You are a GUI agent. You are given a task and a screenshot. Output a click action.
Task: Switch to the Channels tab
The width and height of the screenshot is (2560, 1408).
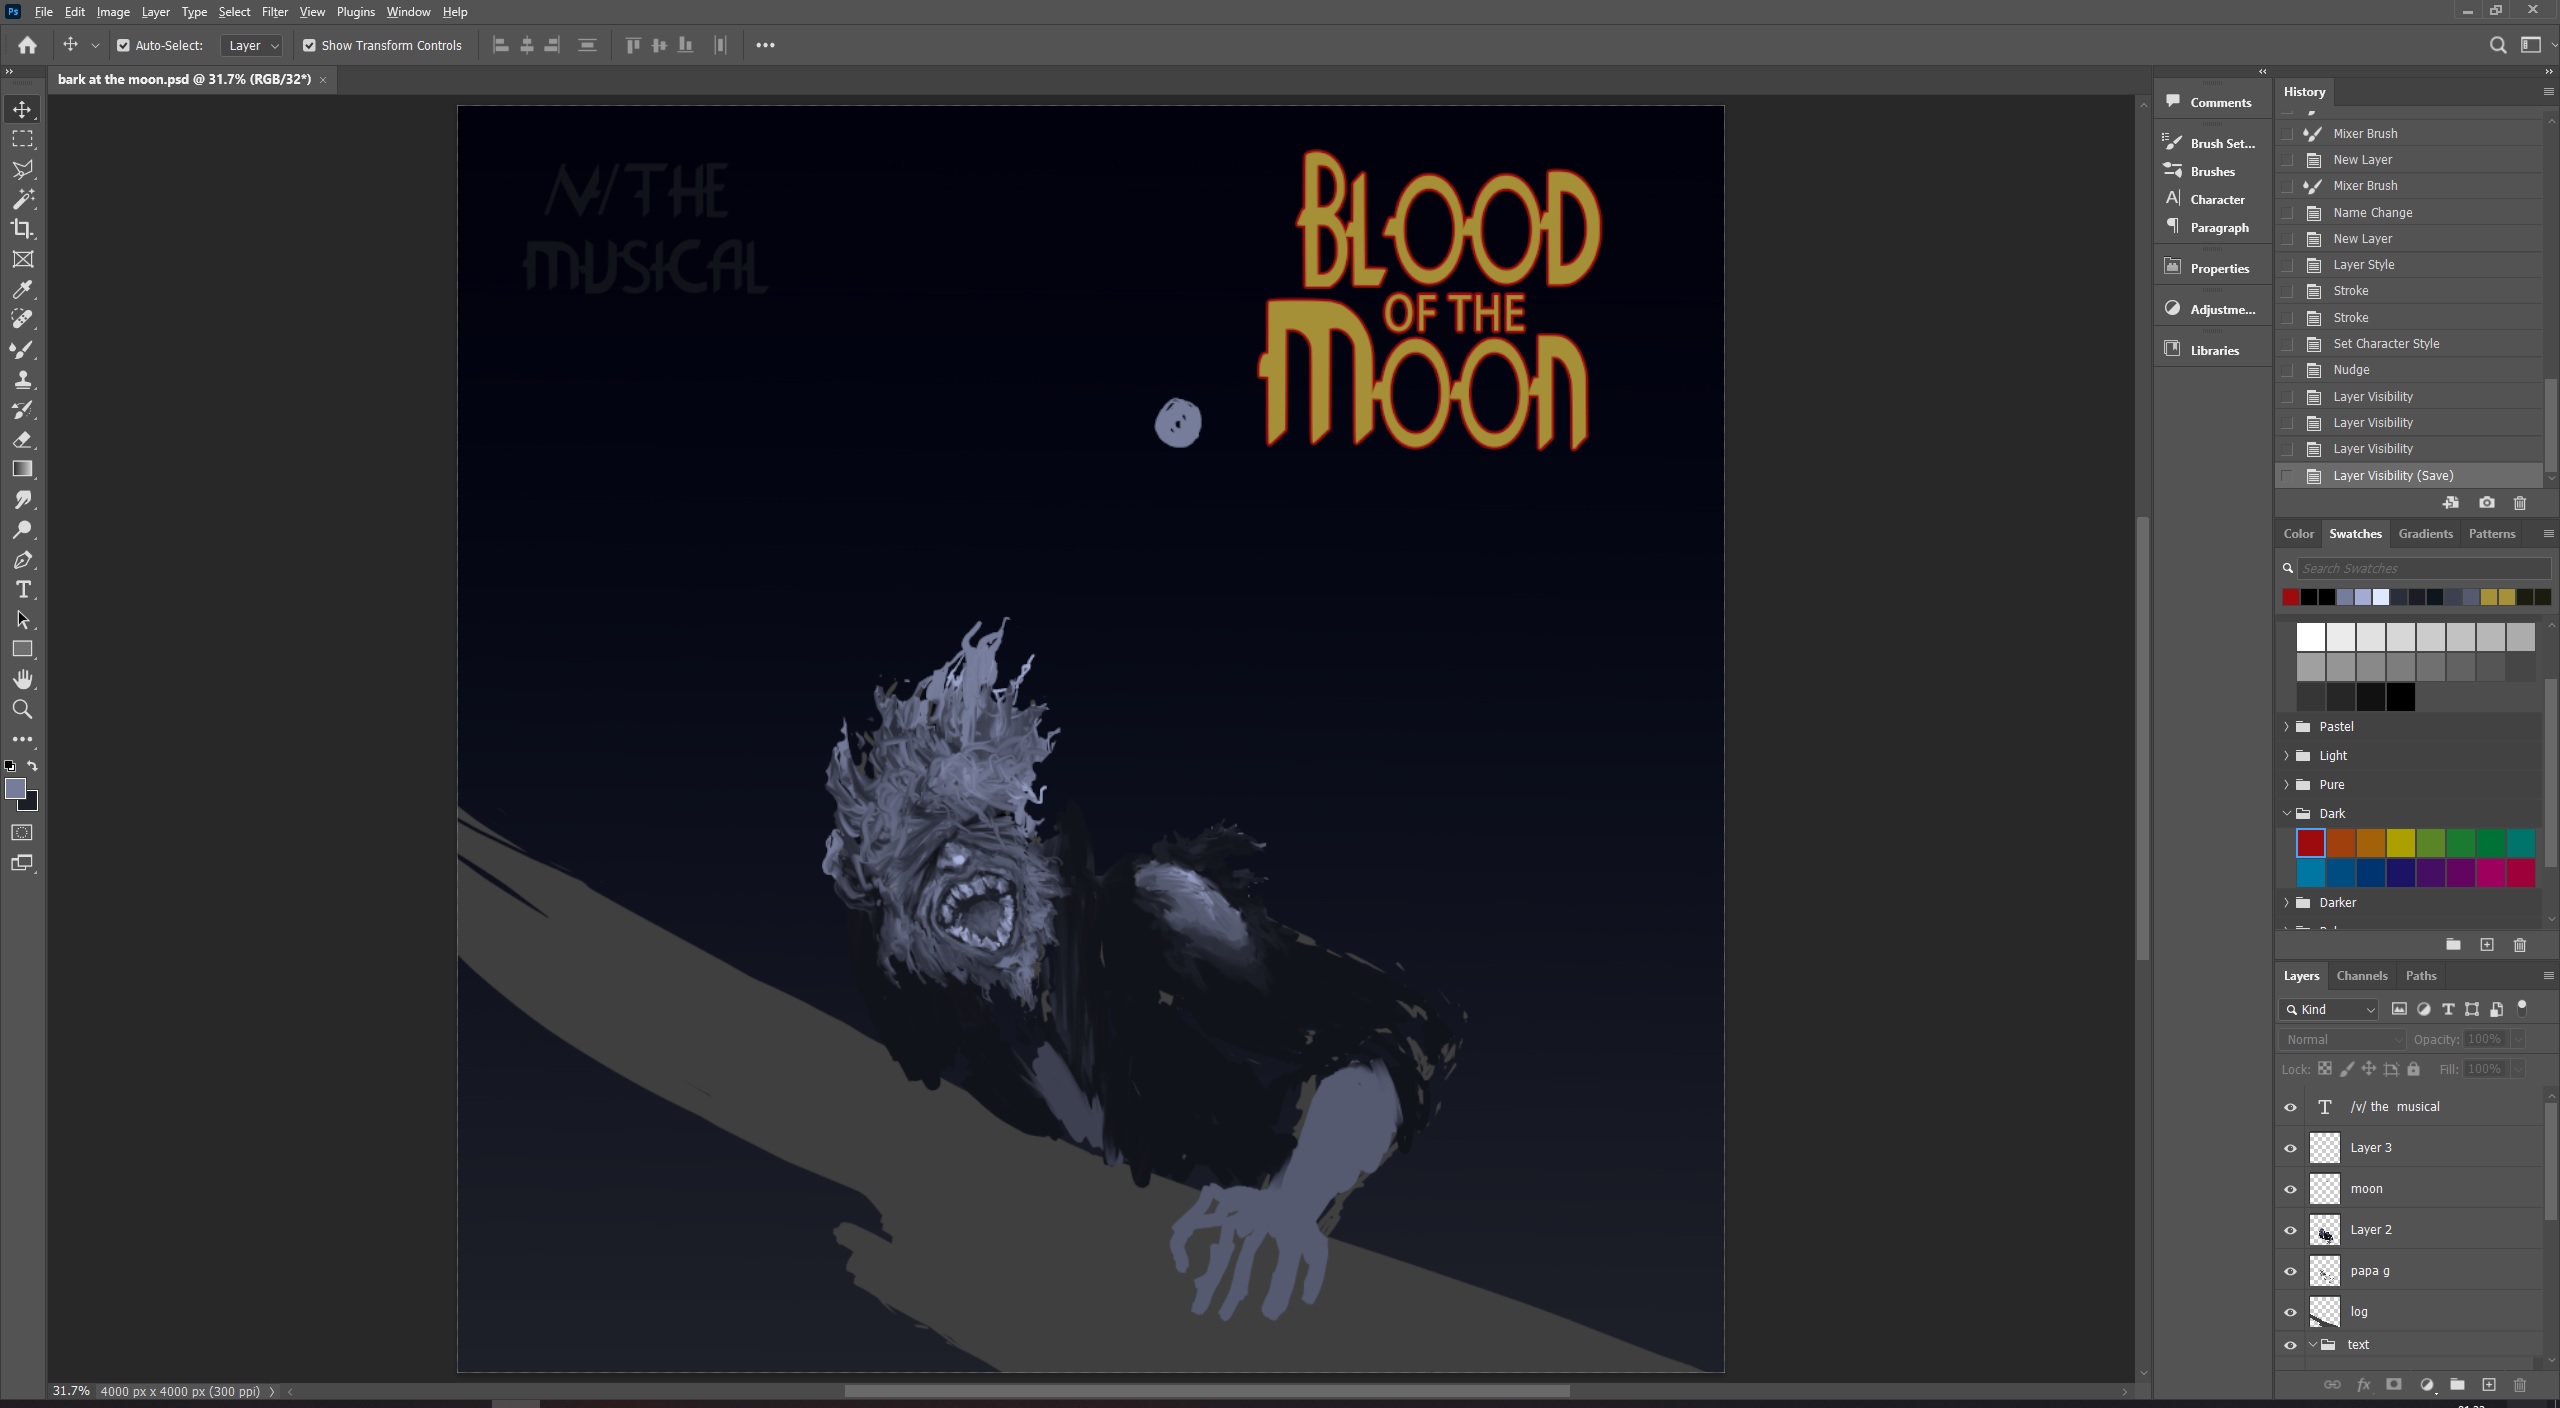(x=2362, y=976)
